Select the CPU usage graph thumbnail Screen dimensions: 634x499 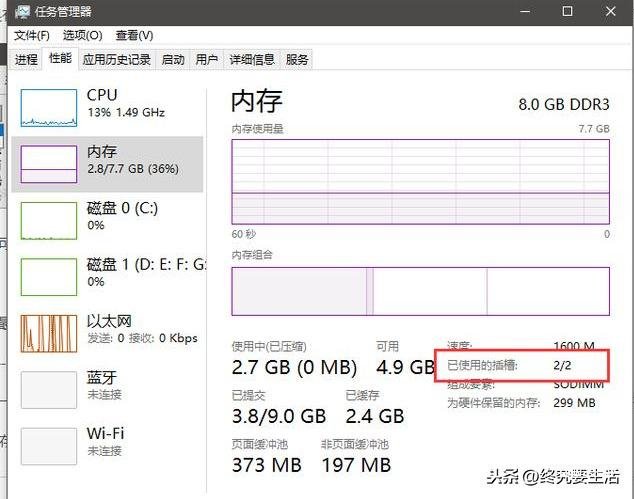[49, 108]
